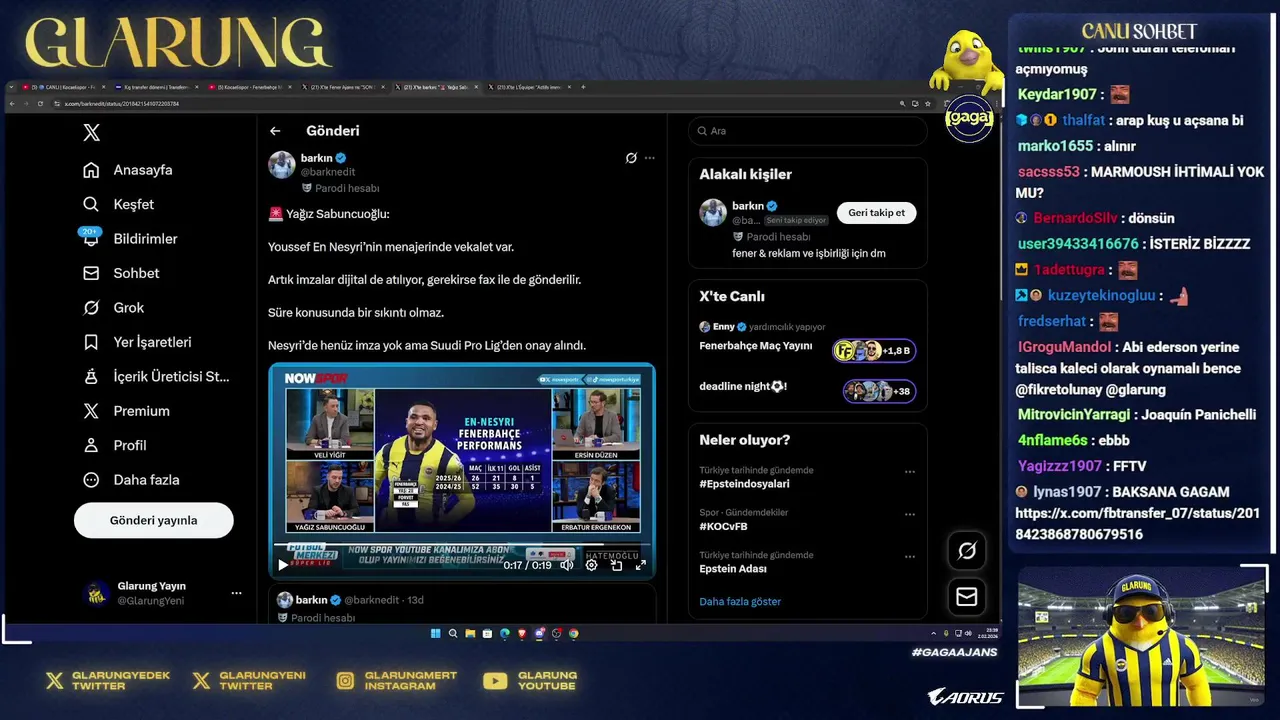Open options dots for Epstein Adası trend

pos(910,557)
